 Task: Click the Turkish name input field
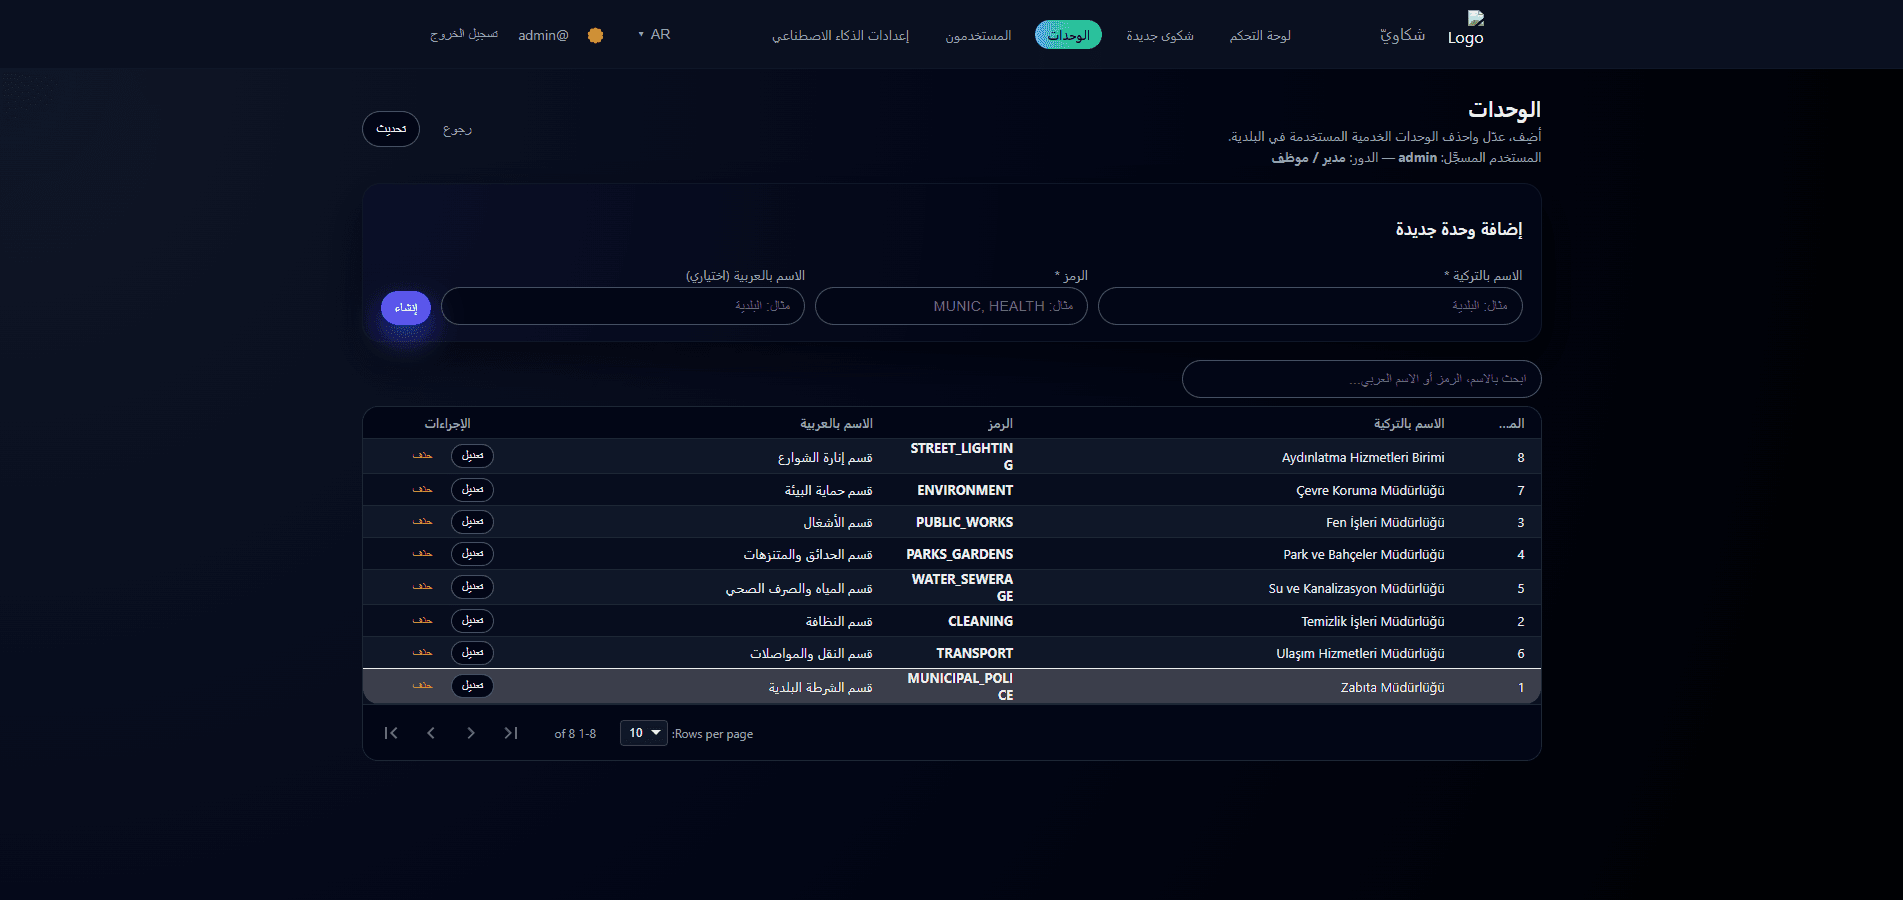1310,306
